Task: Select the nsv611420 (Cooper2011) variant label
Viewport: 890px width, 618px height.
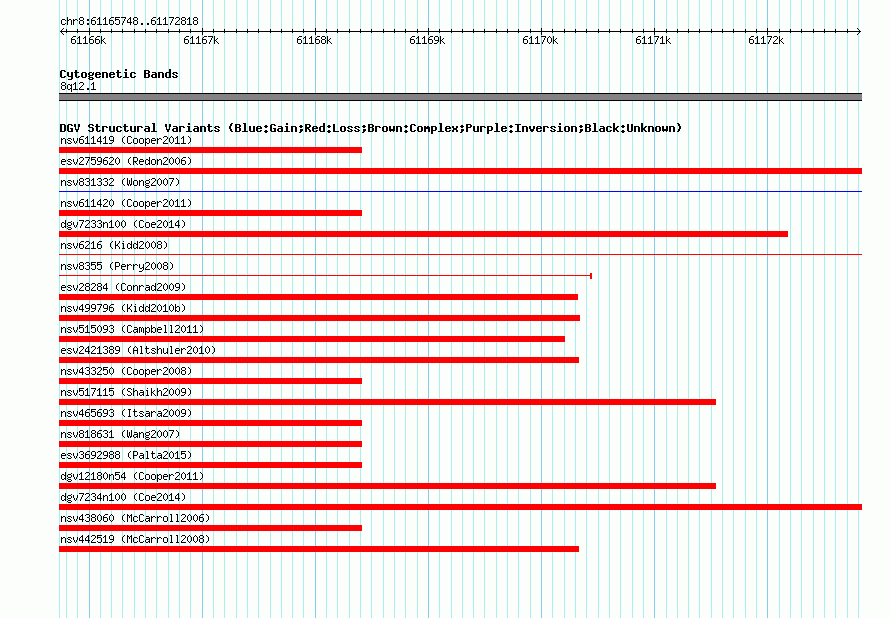Action: click(x=126, y=203)
